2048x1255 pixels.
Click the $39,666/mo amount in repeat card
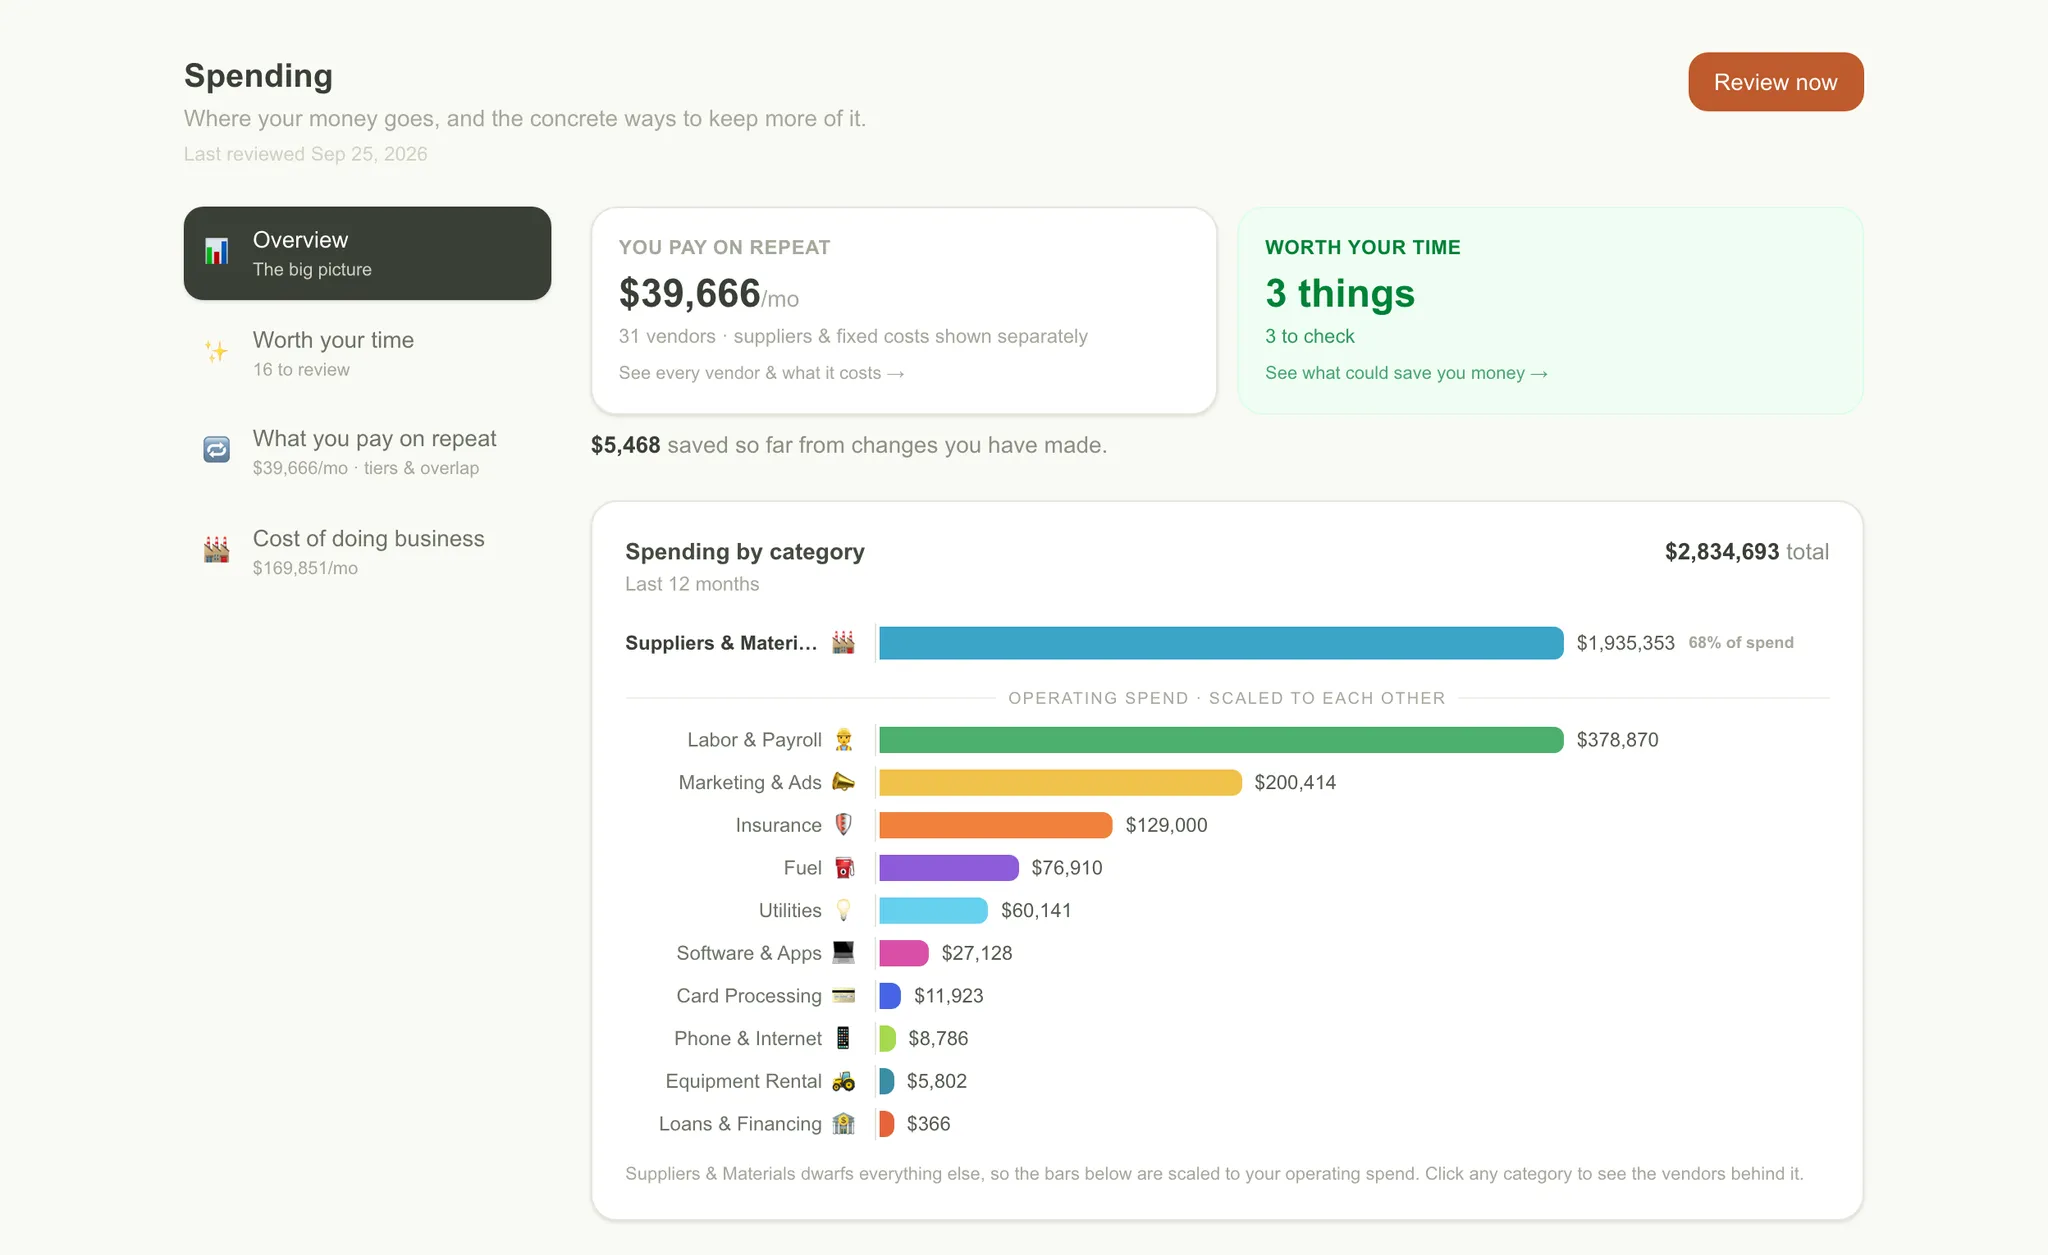pos(708,294)
